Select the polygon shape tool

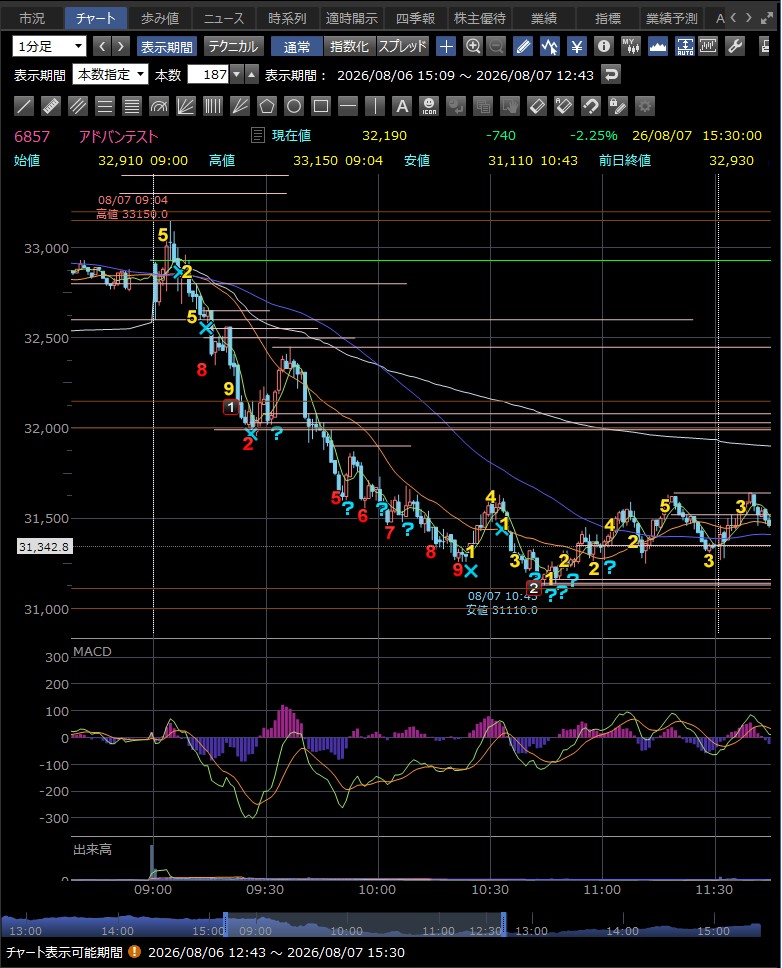pyautogui.click(x=267, y=106)
